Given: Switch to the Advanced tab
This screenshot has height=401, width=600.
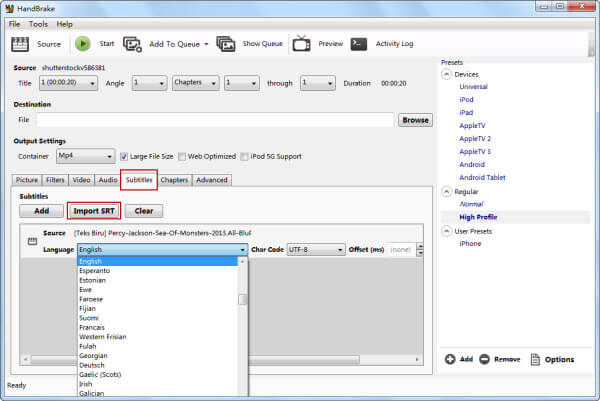Looking at the screenshot, I should [x=212, y=180].
